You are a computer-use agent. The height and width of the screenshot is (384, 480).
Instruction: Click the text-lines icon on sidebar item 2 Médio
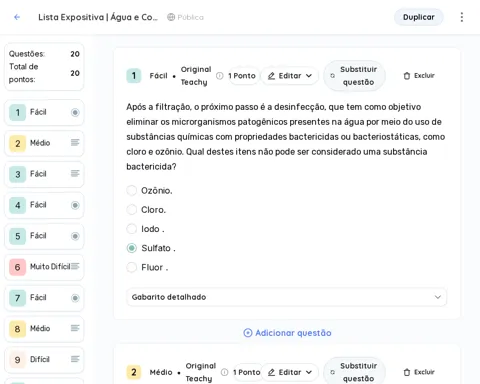click(75, 143)
